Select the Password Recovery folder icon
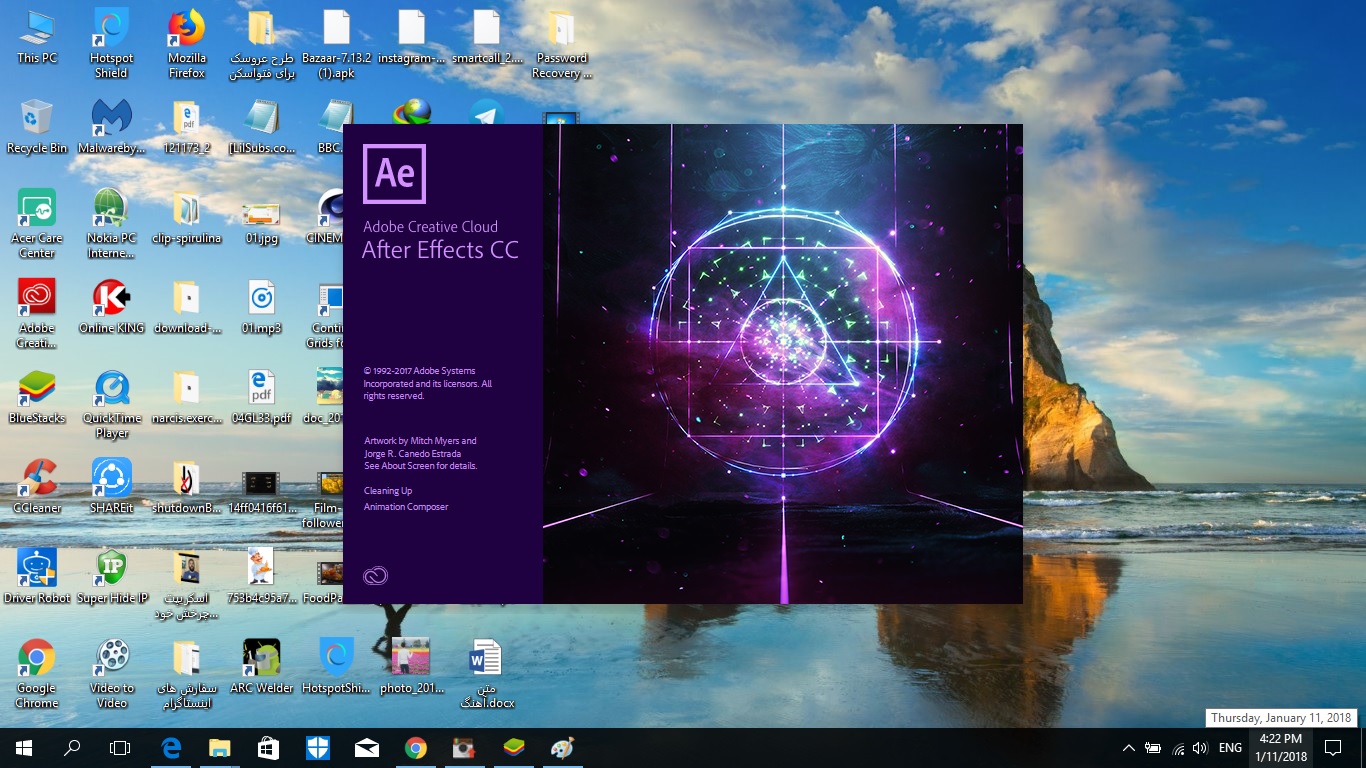1366x768 pixels. coord(561,44)
